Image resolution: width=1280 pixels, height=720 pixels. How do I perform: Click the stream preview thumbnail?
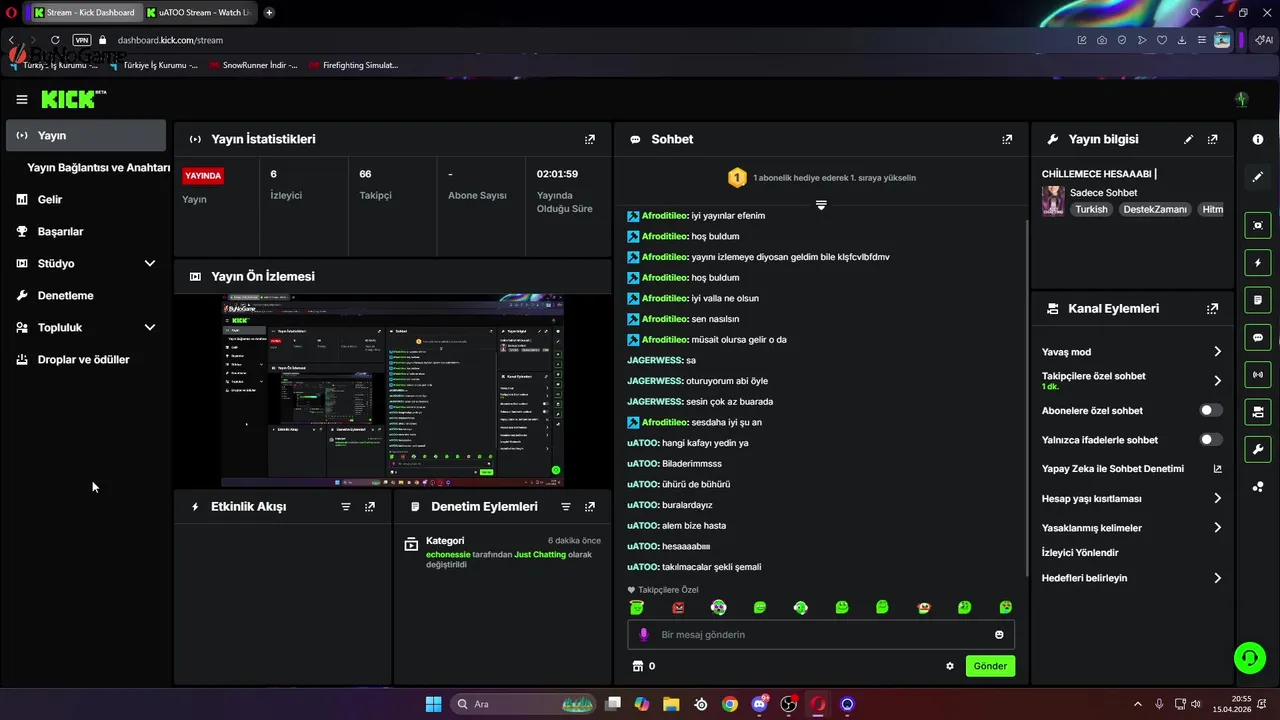392,390
